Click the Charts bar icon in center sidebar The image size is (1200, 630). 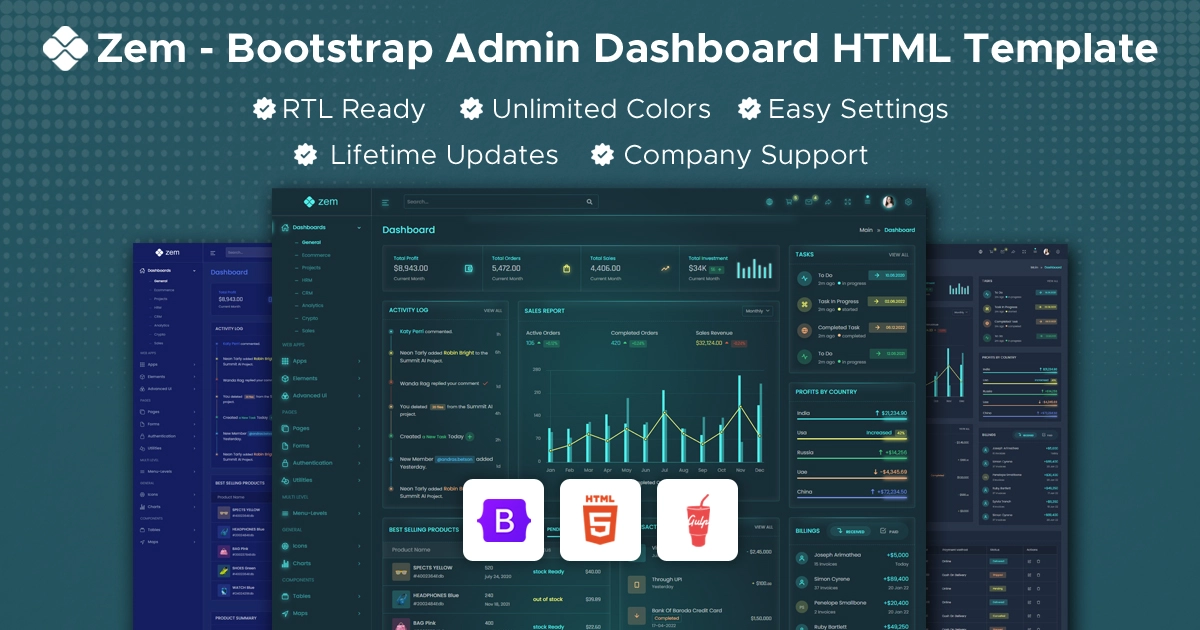click(285, 563)
